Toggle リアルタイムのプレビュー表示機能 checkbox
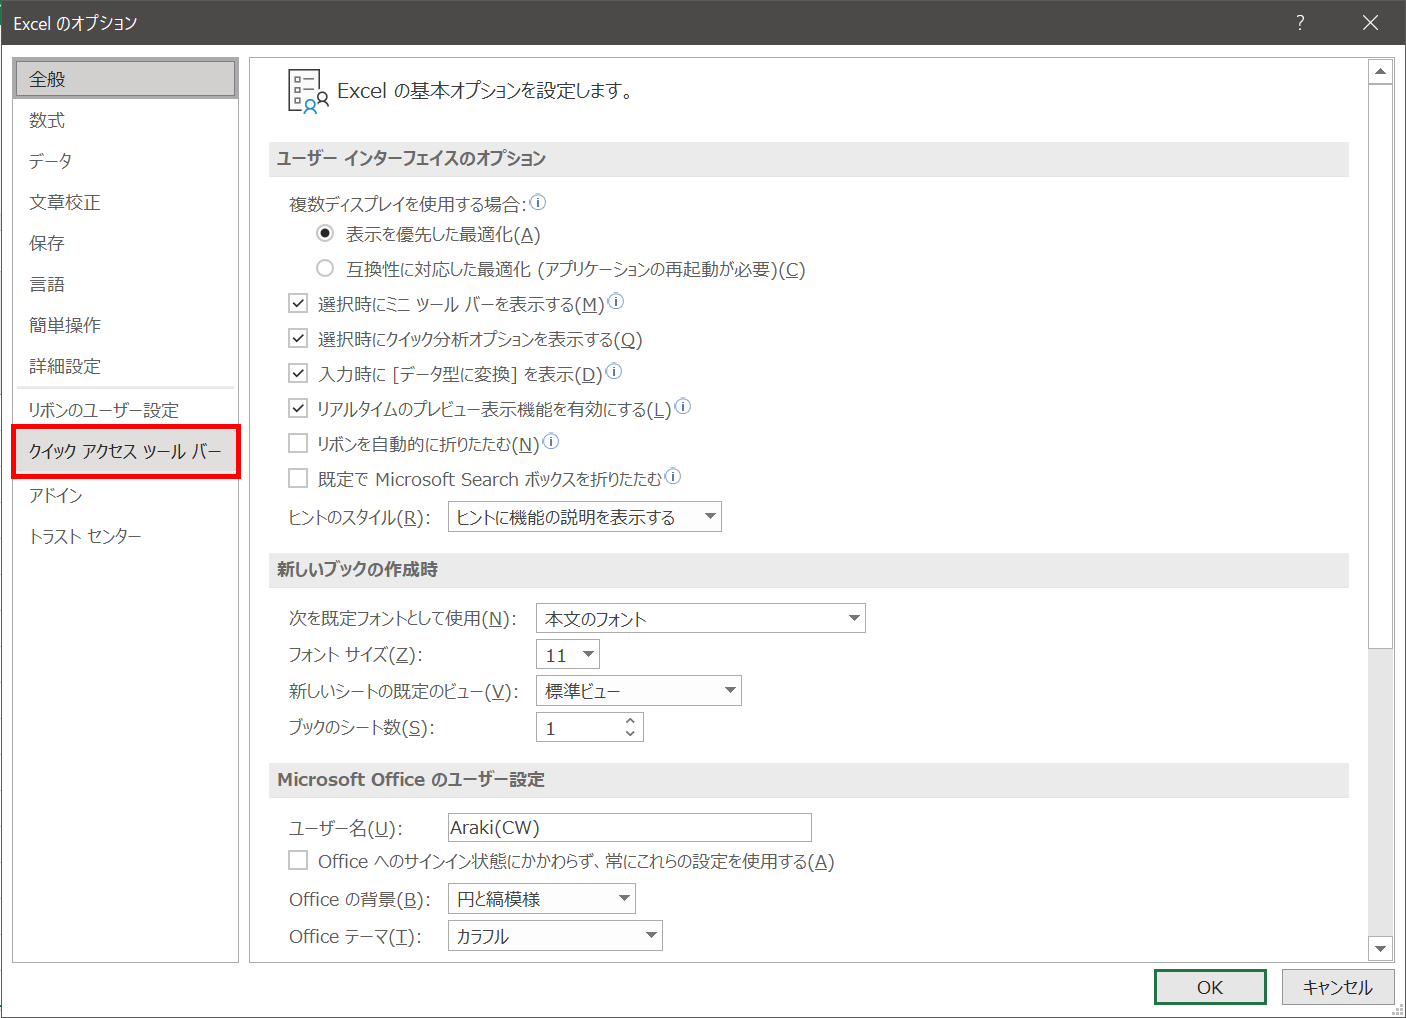Image resolution: width=1406 pixels, height=1018 pixels. point(298,408)
